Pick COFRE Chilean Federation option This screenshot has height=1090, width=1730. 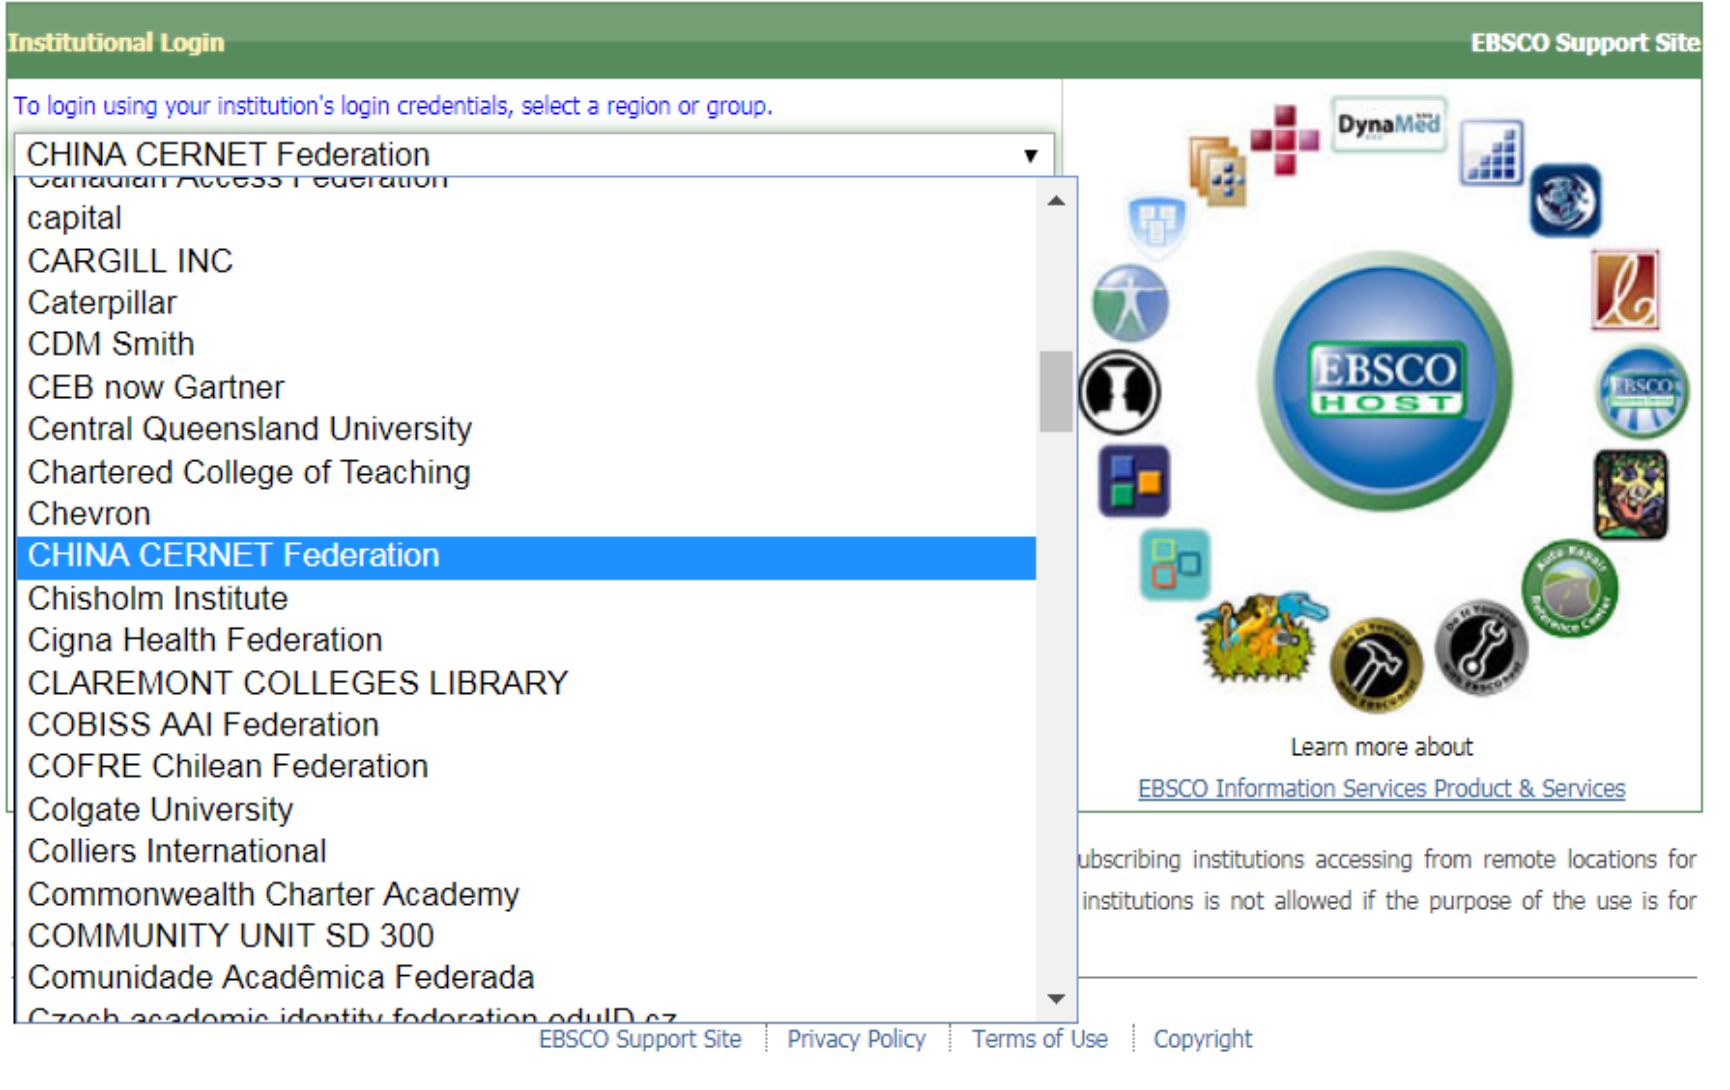click(526, 767)
